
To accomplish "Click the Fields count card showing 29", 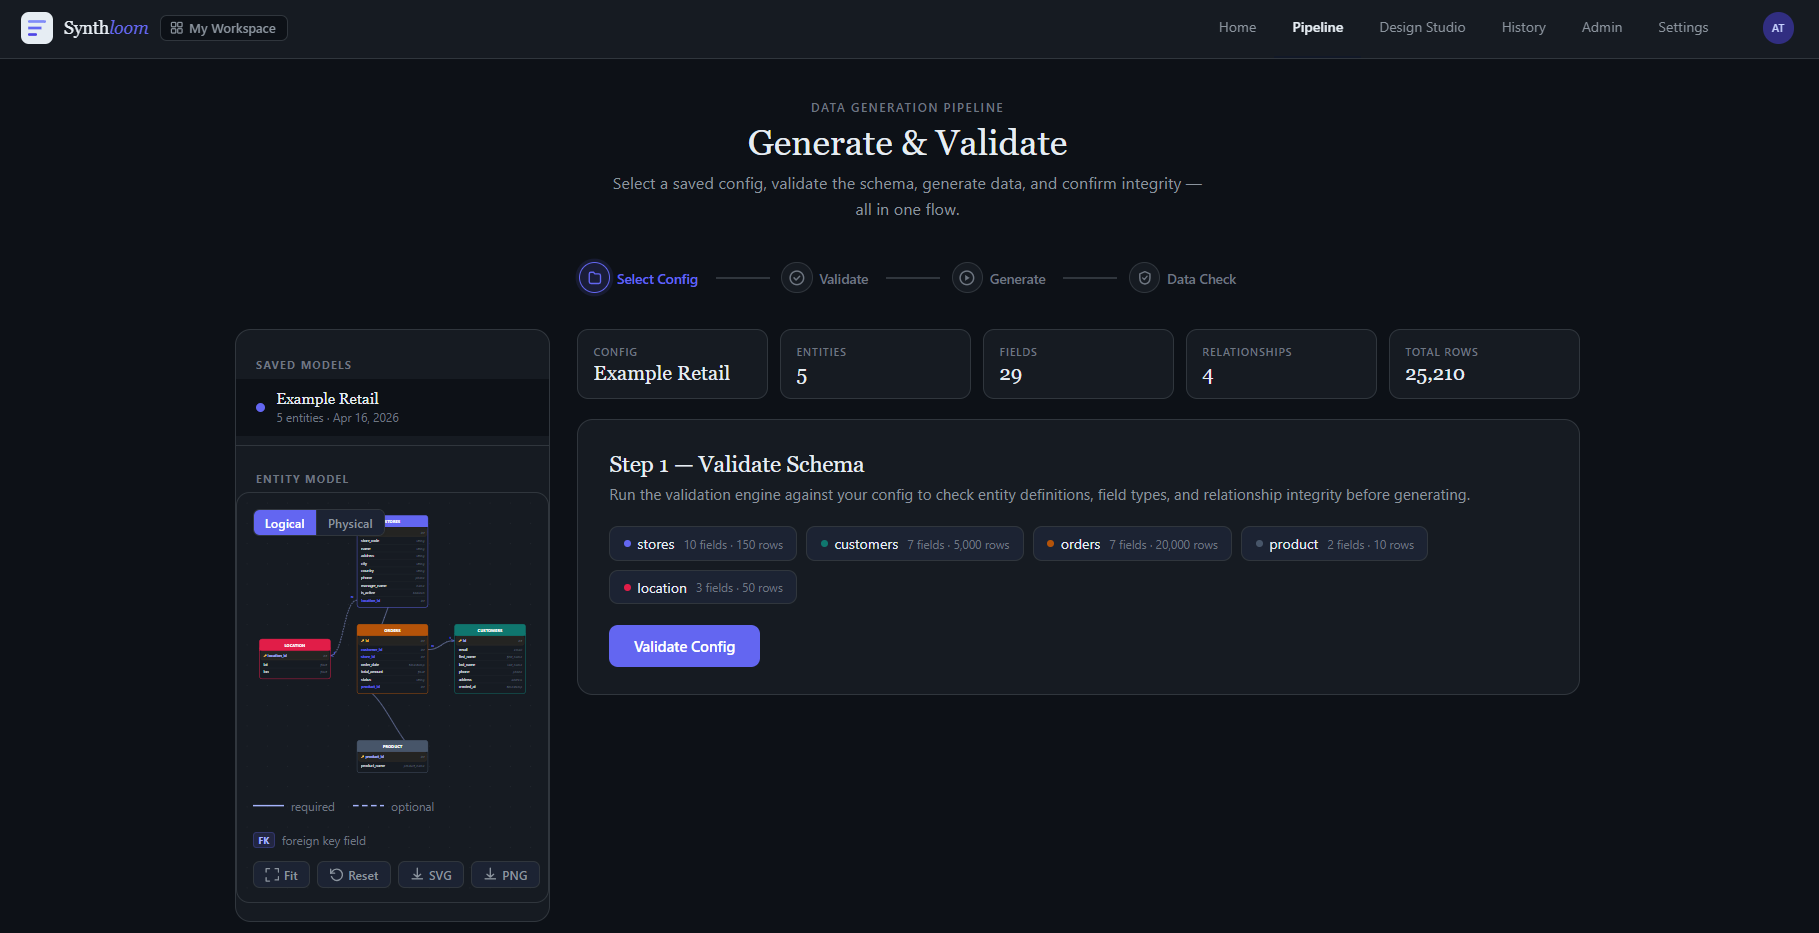I will pyautogui.click(x=1078, y=364).
